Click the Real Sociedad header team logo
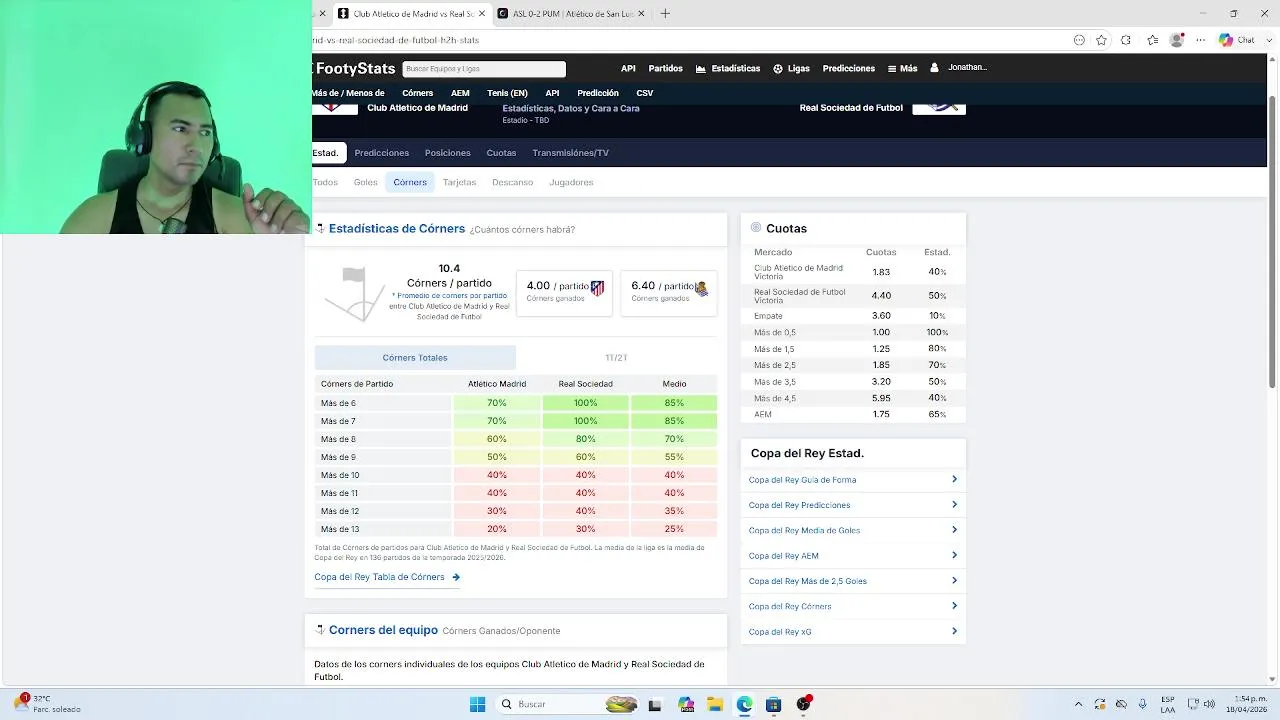 click(x=939, y=108)
